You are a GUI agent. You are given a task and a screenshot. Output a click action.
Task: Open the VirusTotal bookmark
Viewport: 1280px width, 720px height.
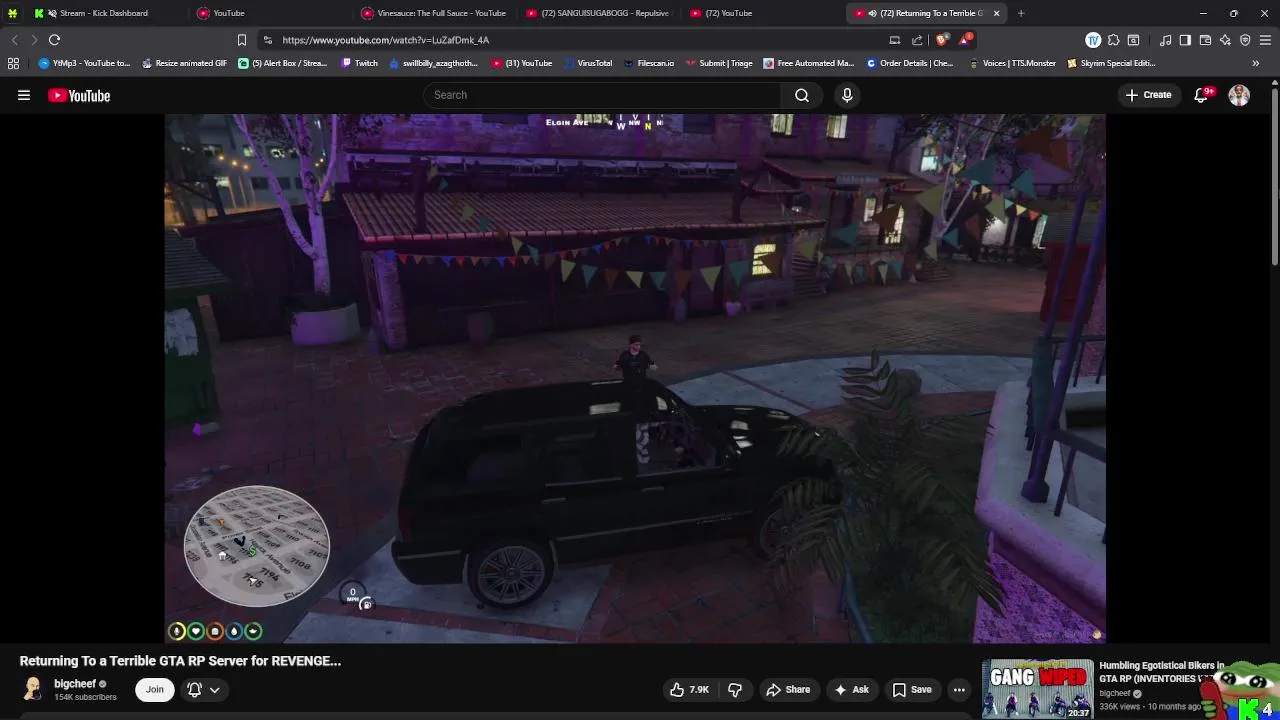(x=588, y=63)
